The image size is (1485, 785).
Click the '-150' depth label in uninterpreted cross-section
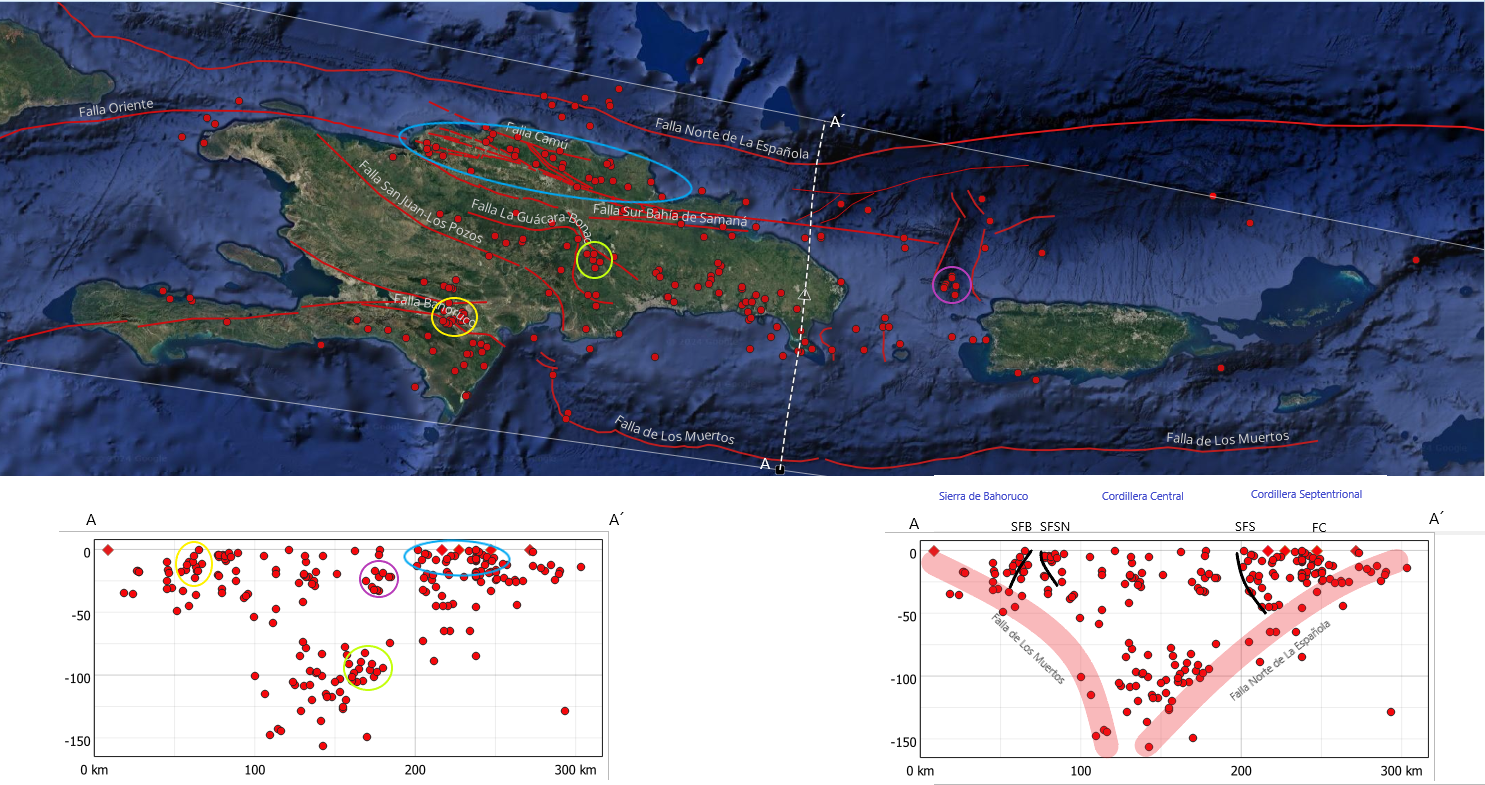(x=76, y=741)
